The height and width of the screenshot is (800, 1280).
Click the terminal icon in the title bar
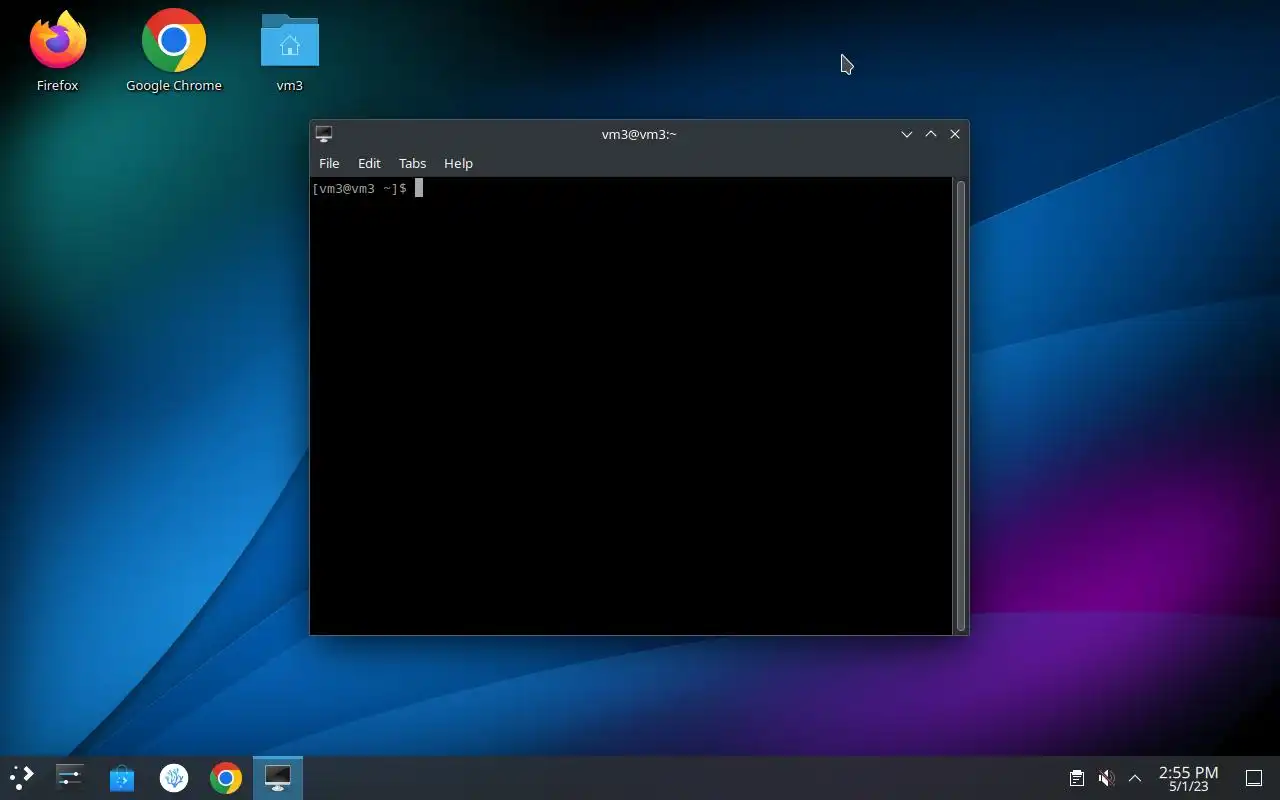click(324, 134)
